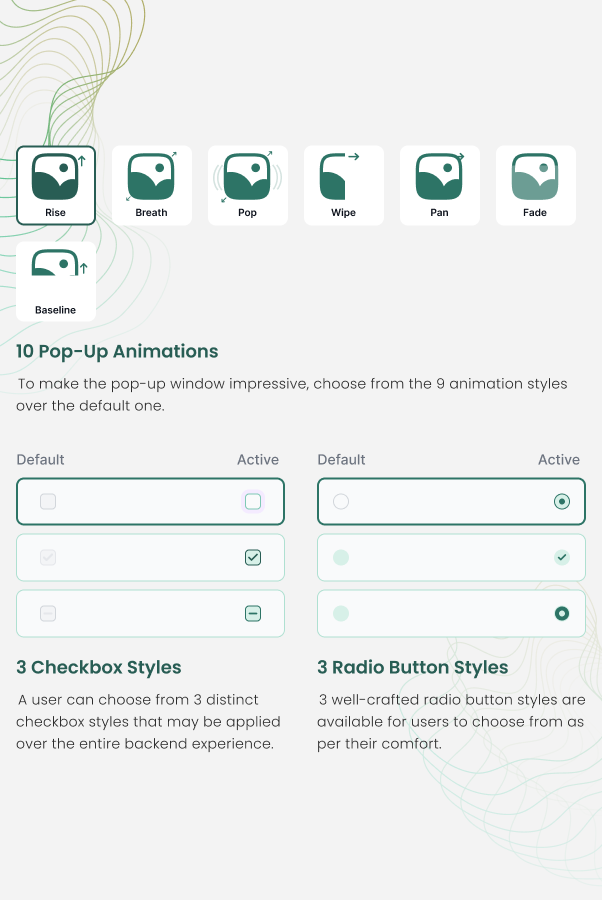Image resolution: width=602 pixels, height=900 pixels.
Task: Click the default greyed minus checkbox
Action: 48,614
